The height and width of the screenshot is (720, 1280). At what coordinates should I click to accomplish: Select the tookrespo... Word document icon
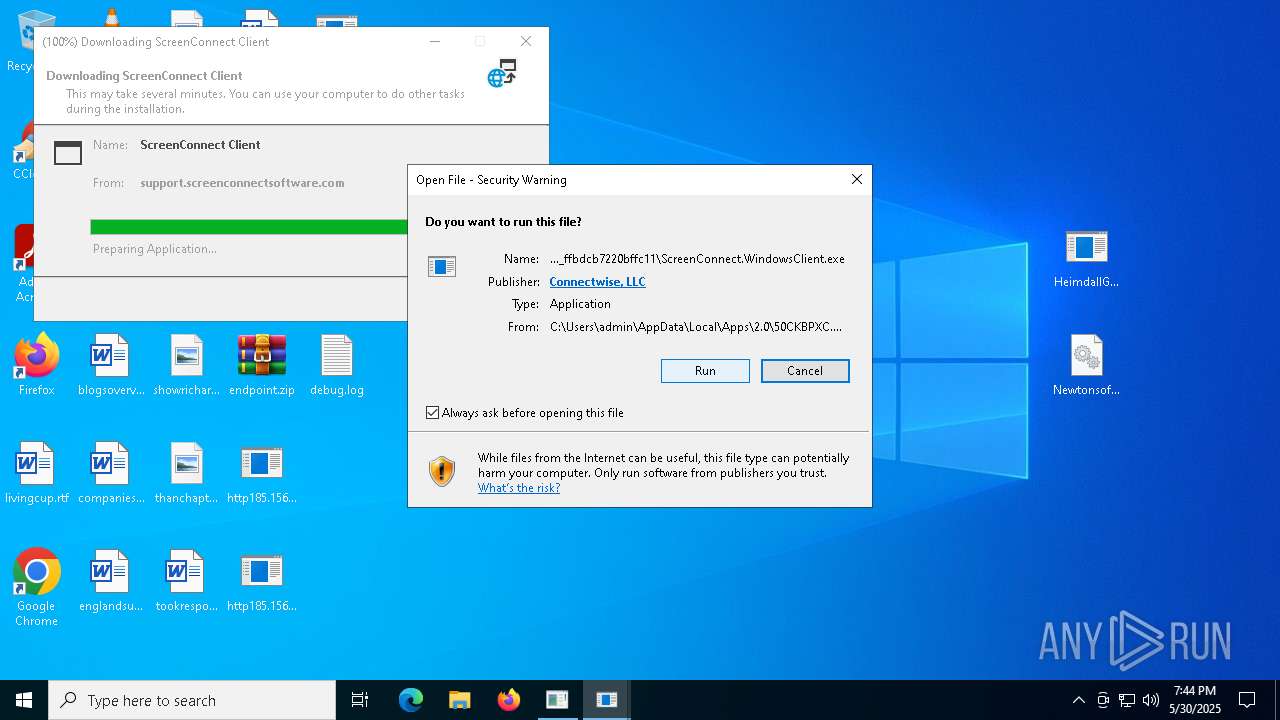coord(186,581)
